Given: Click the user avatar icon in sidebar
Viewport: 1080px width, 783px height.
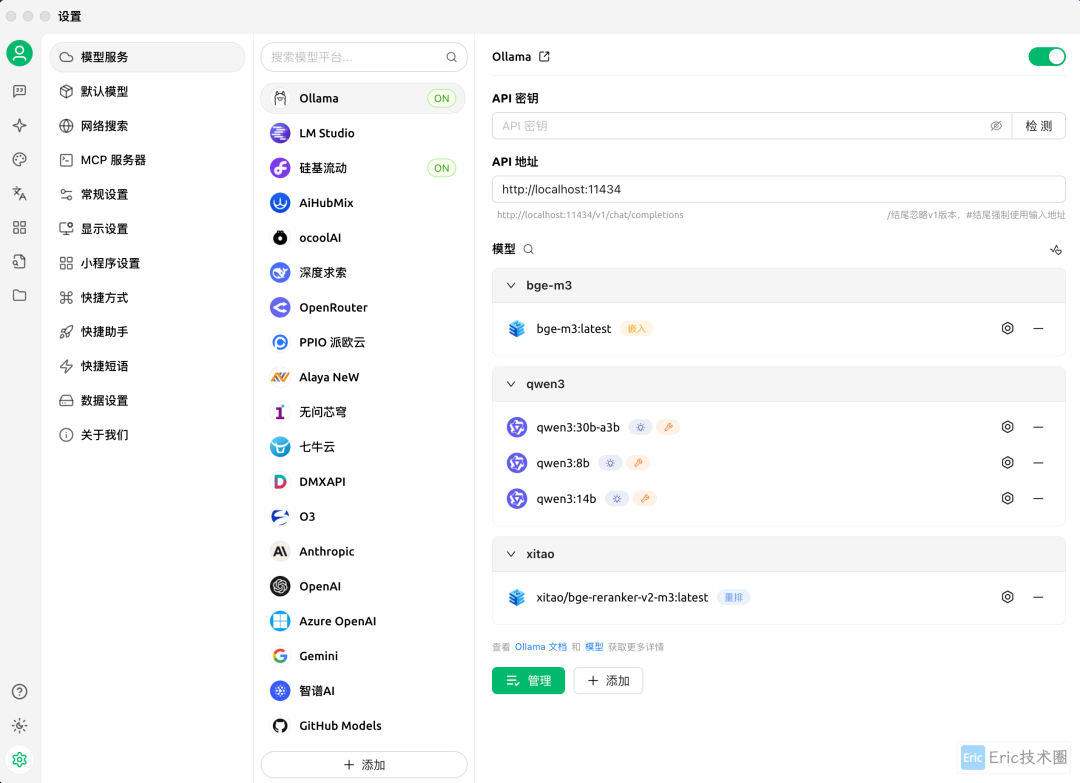Looking at the screenshot, I should tap(19, 53).
